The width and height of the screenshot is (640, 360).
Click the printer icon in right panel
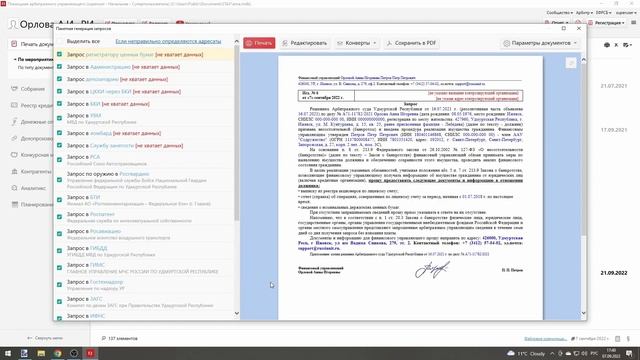pos(607,45)
